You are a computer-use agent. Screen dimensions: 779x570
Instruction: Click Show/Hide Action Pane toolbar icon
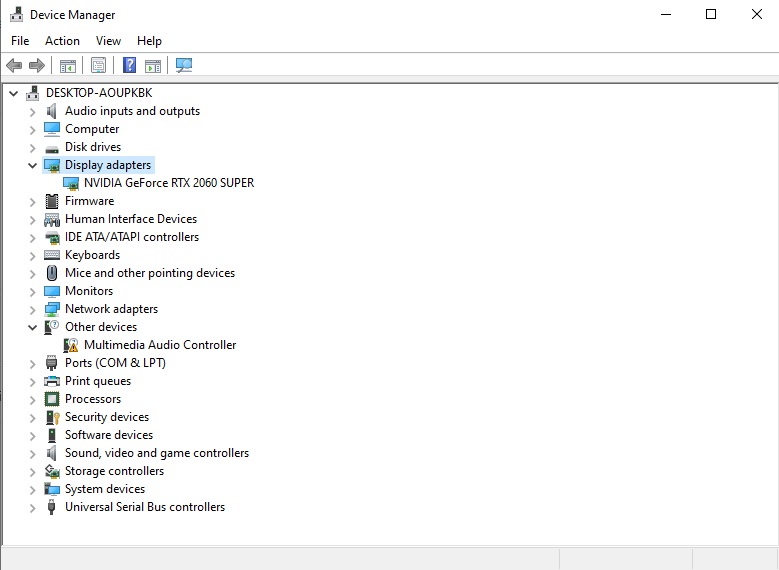[152, 66]
